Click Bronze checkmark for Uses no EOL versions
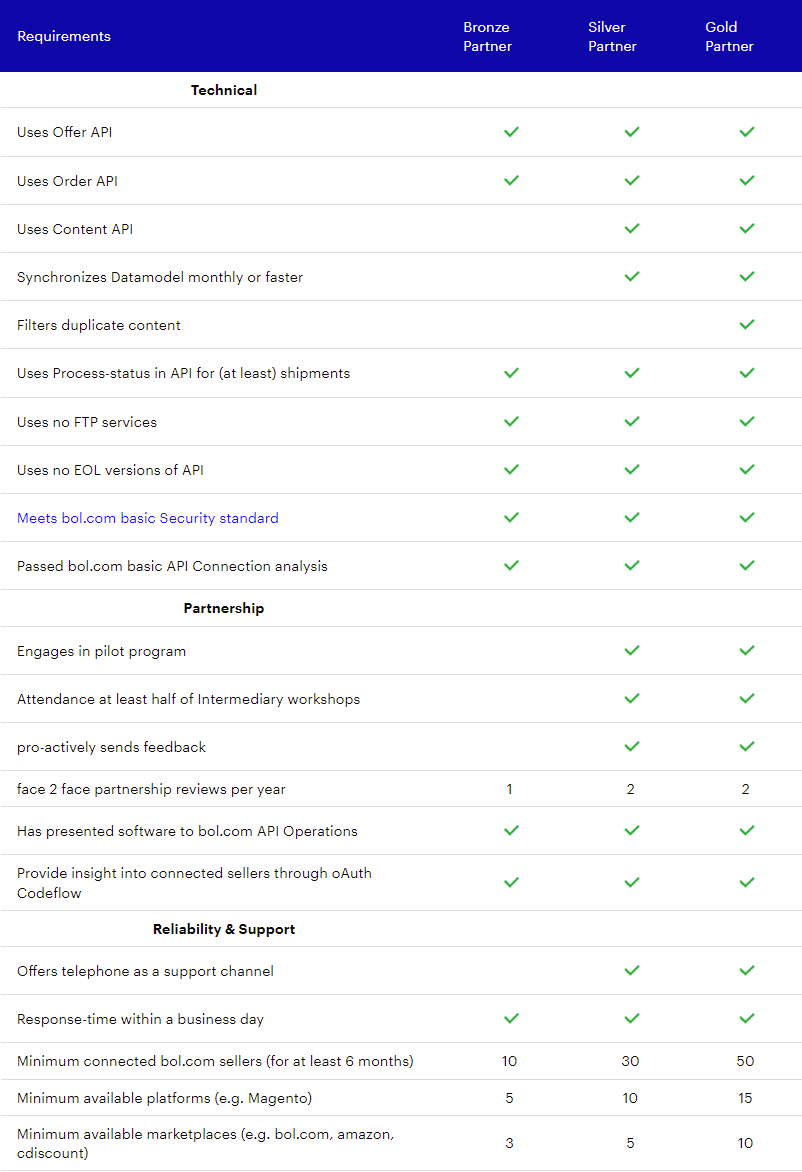802x1172 pixels. (x=511, y=469)
